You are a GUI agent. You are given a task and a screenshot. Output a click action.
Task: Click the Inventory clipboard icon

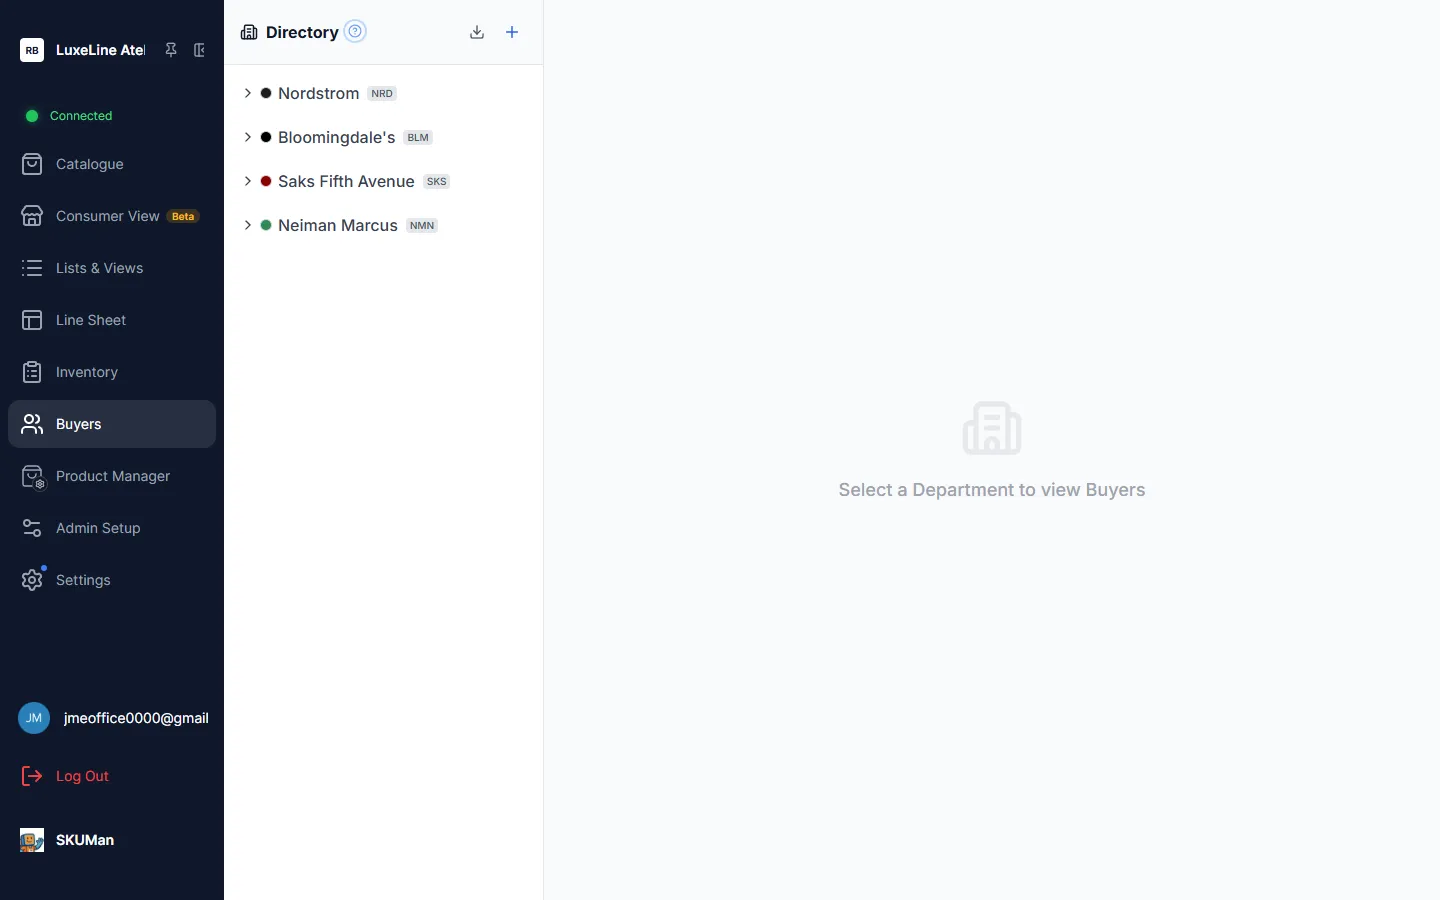[x=32, y=372]
